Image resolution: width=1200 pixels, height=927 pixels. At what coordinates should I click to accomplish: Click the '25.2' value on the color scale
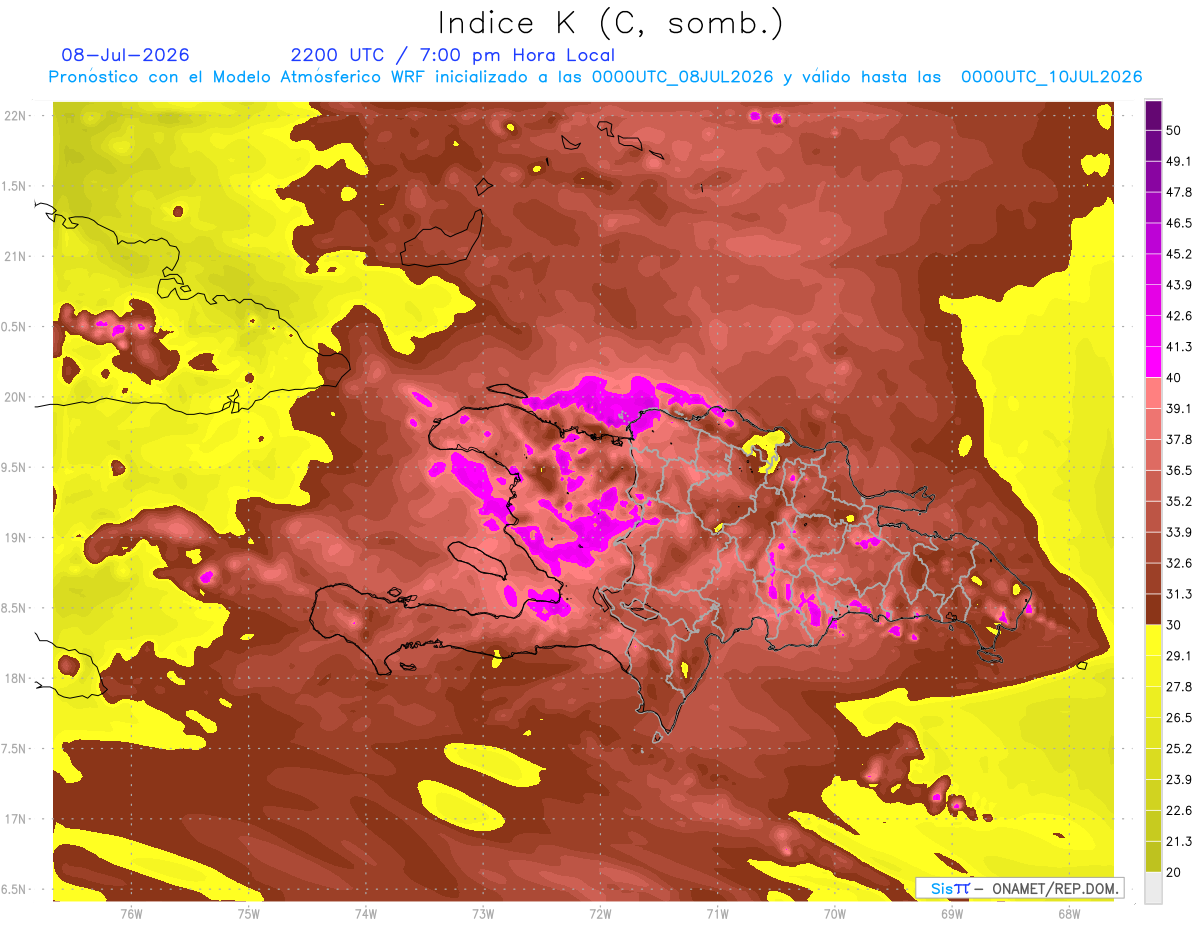[1179, 748]
